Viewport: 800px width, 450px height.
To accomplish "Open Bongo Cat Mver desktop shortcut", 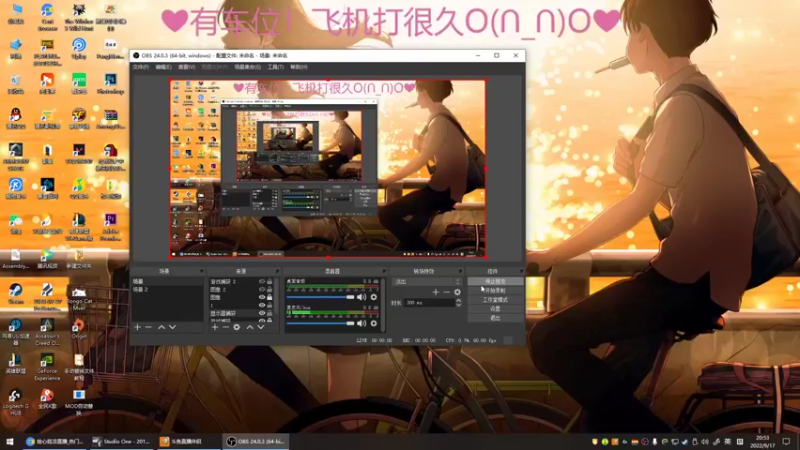I will [79, 297].
